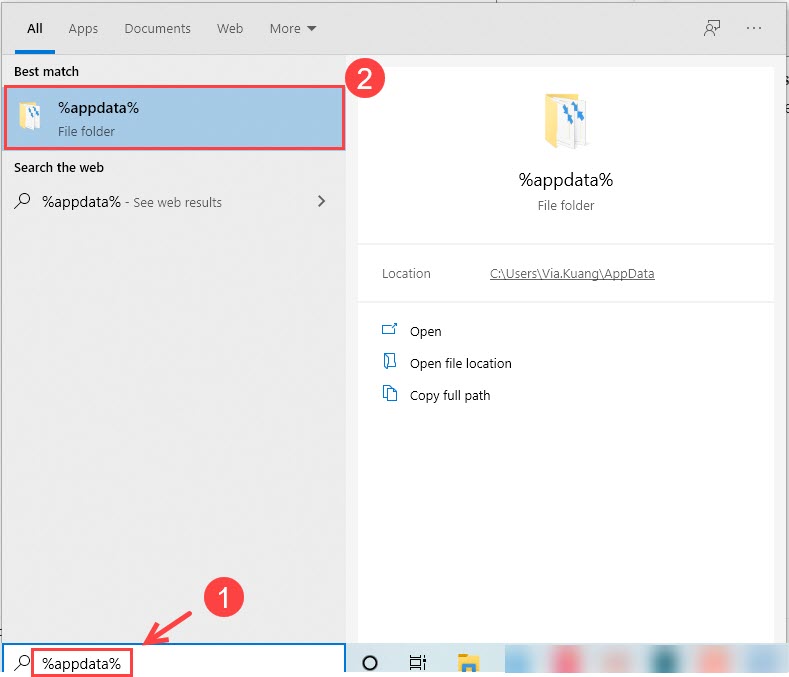789x677 pixels.
Task: Launch File Explorer from the taskbar
Action: (468, 662)
